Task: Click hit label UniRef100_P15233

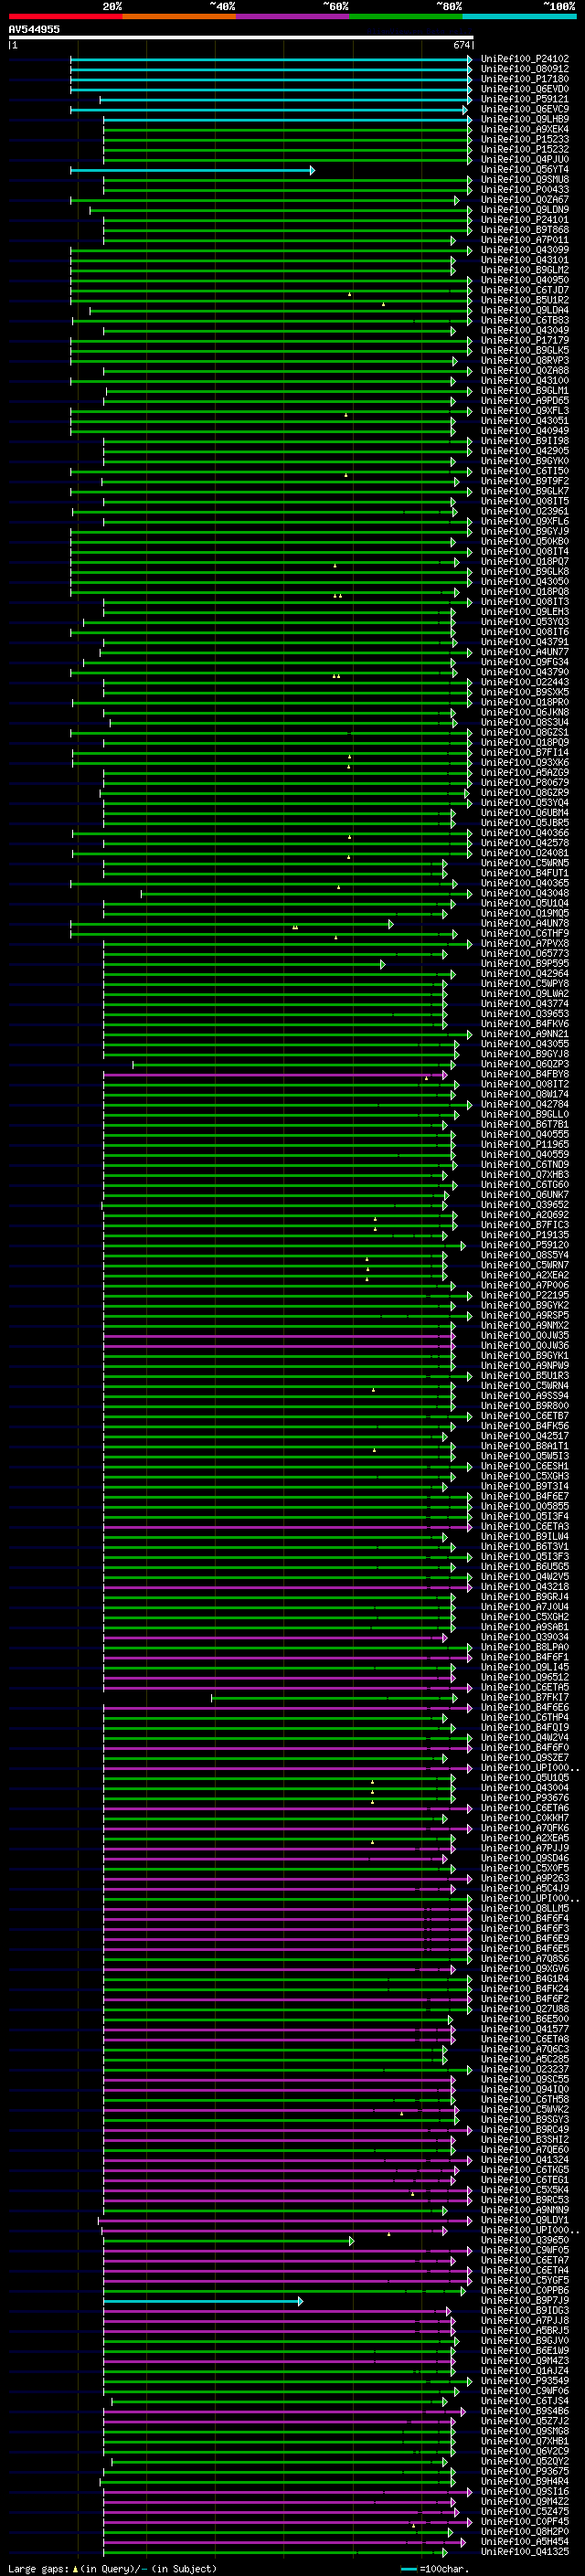Action: (524, 139)
